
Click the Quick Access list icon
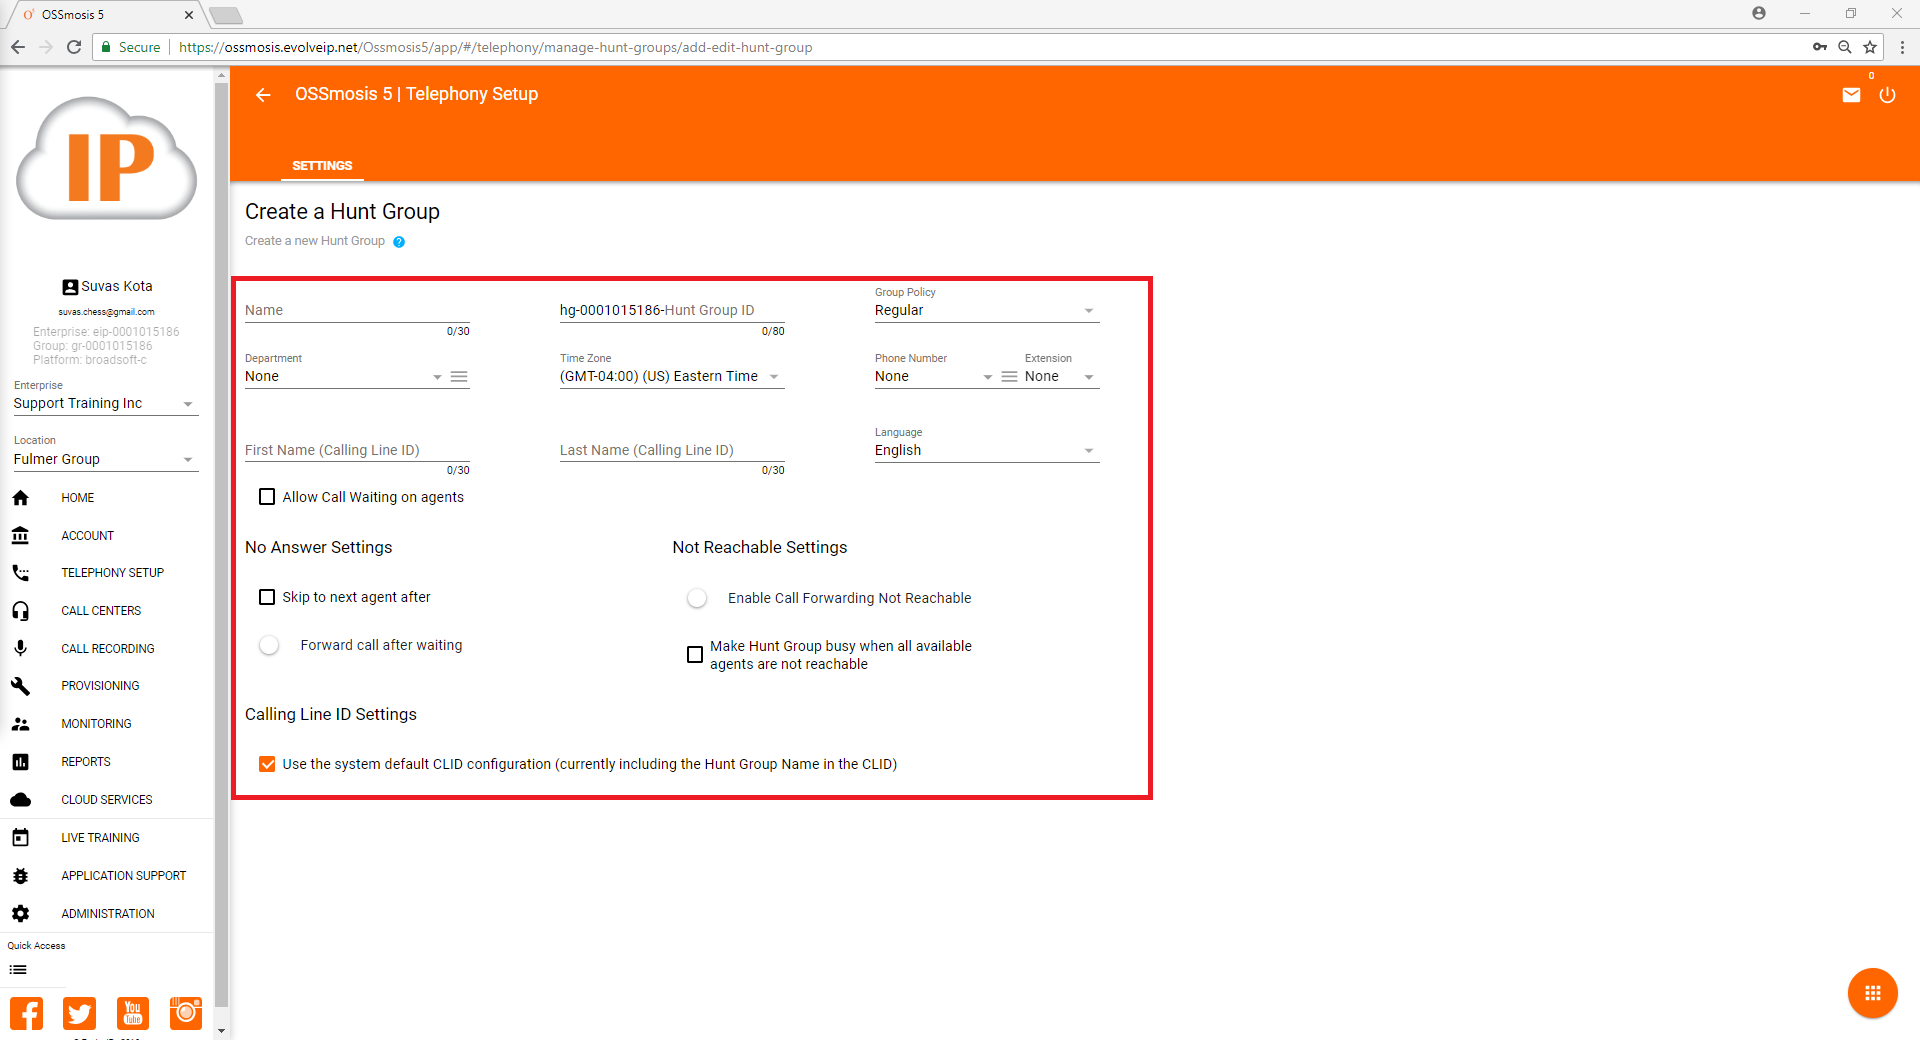[x=18, y=970]
